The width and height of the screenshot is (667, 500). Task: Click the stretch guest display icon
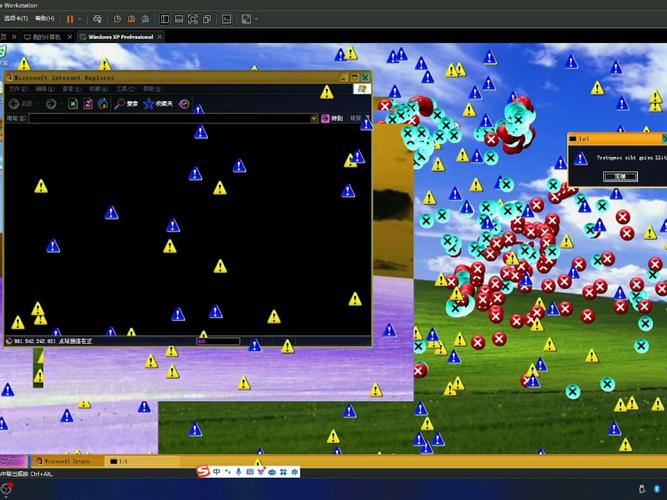click(x=246, y=19)
